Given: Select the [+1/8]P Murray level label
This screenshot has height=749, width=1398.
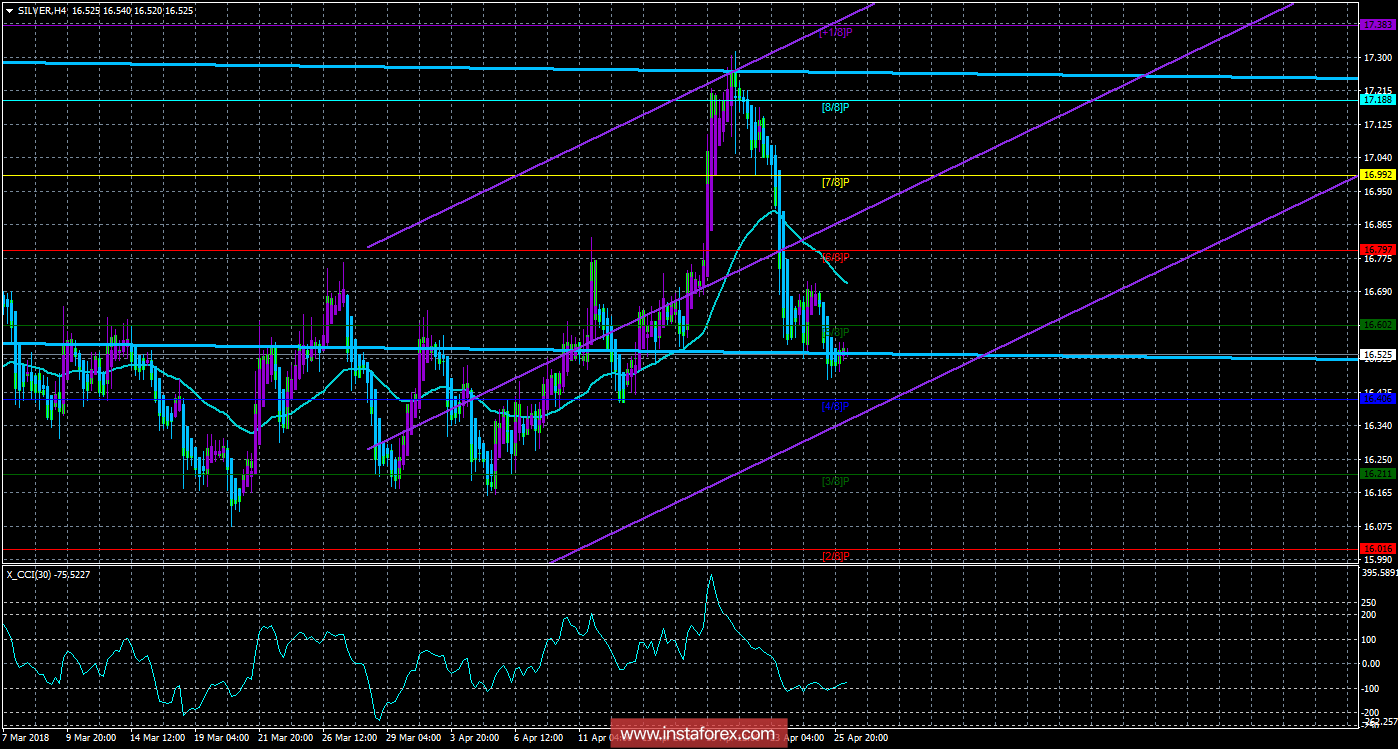Looking at the screenshot, I should click(x=836, y=33).
